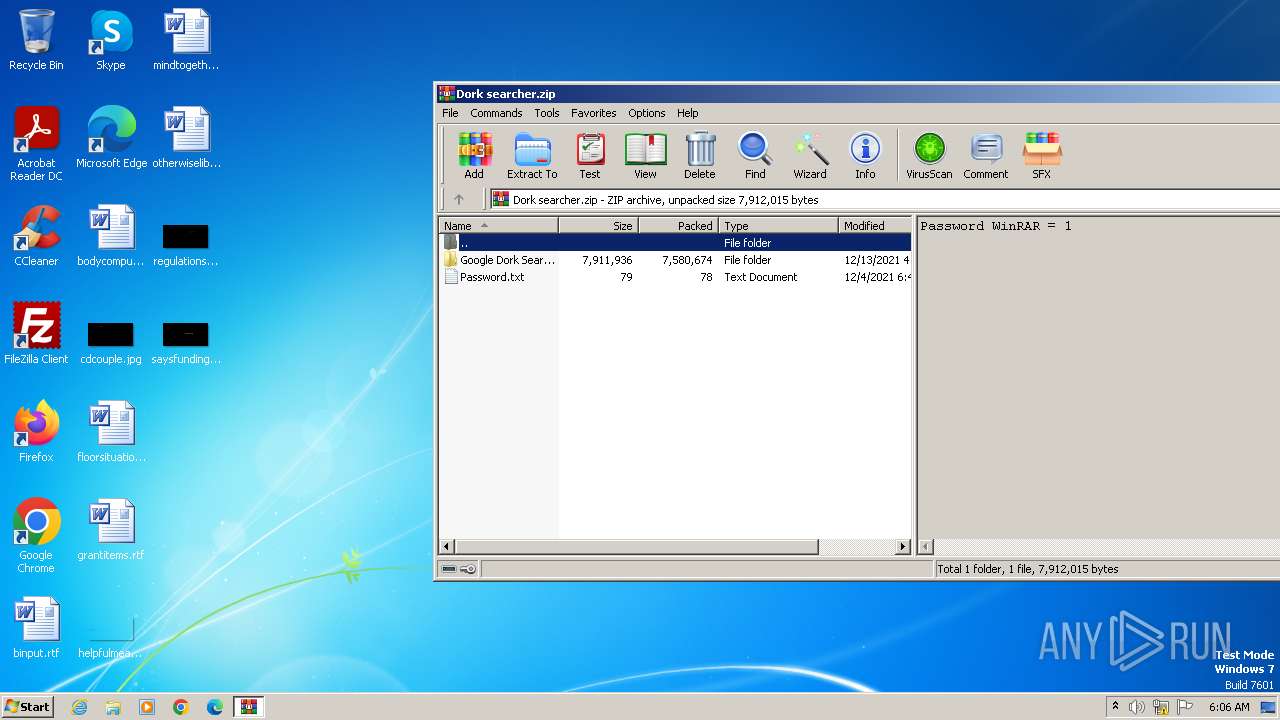Click the WinRAR taskbar button
This screenshot has width=1280, height=720.
click(248, 707)
